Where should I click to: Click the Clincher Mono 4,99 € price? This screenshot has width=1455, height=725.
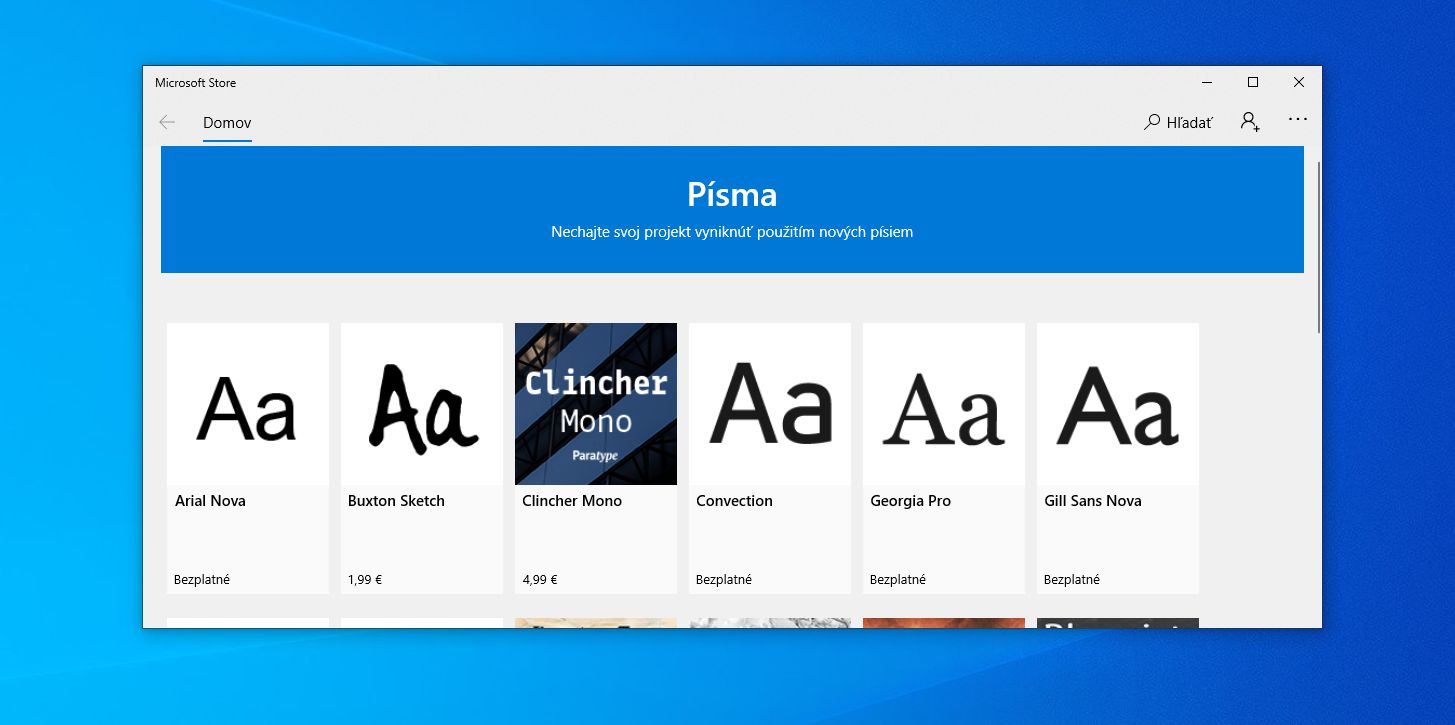(540, 579)
